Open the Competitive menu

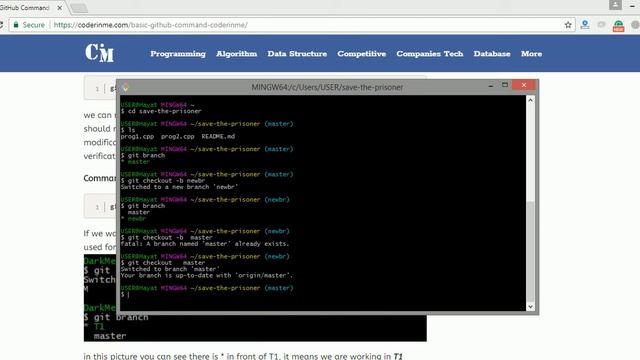tap(362, 53)
